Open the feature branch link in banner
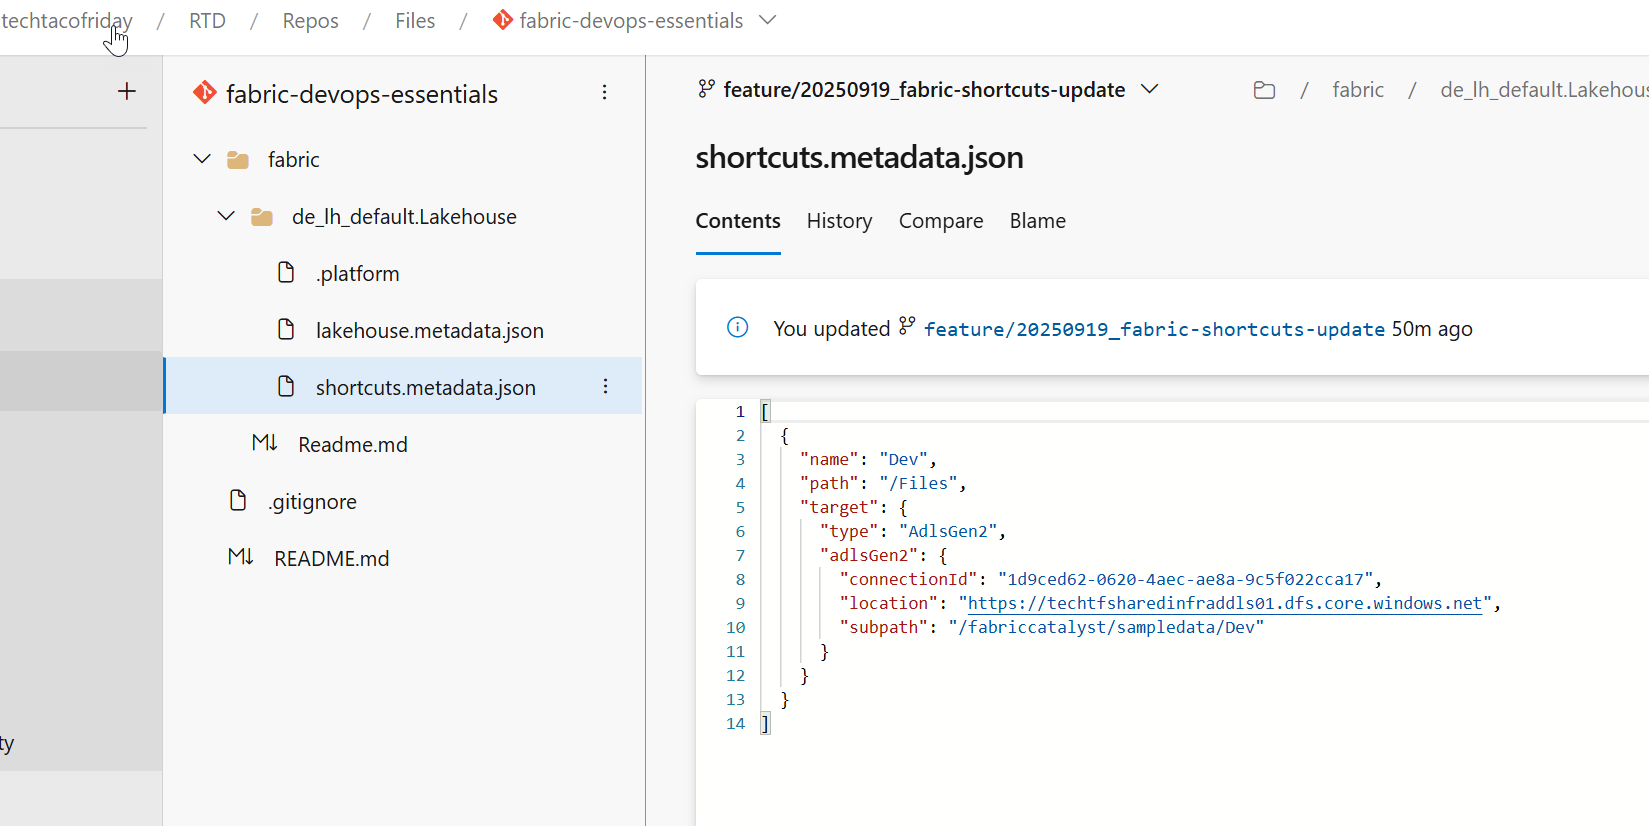Screen dimensions: 1649x826 pyautogui.click(x=1153, y=329)
